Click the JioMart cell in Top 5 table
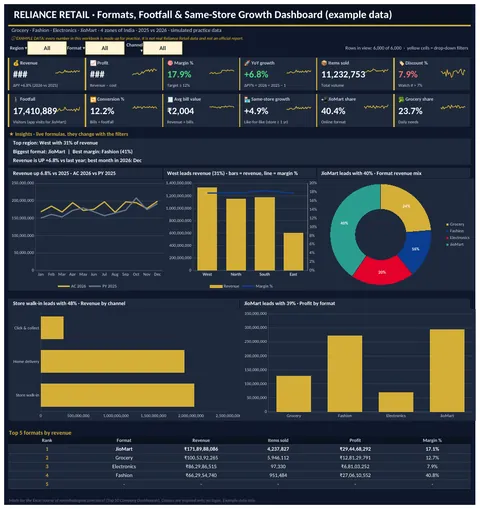The width and height of the screenshot is (480, 509). coord(124,449)
